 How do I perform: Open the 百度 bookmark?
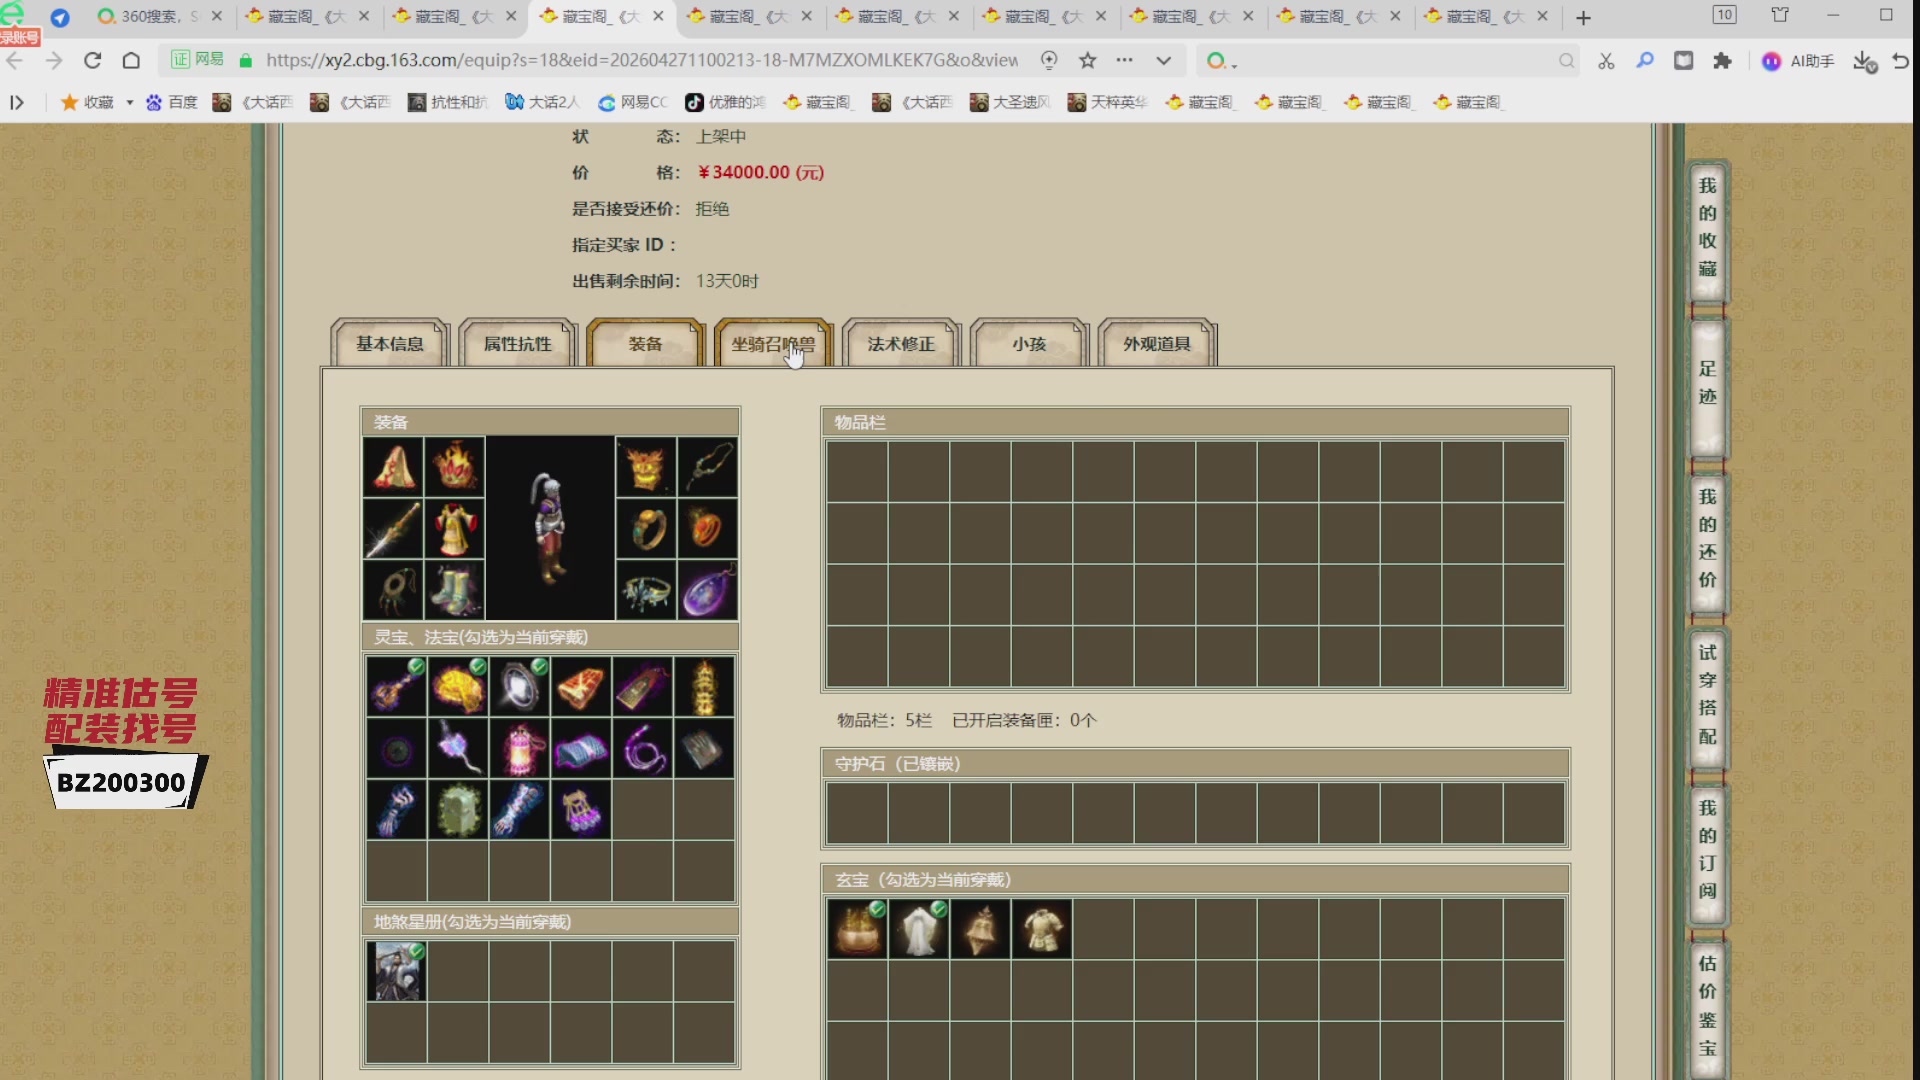point(172,102)
